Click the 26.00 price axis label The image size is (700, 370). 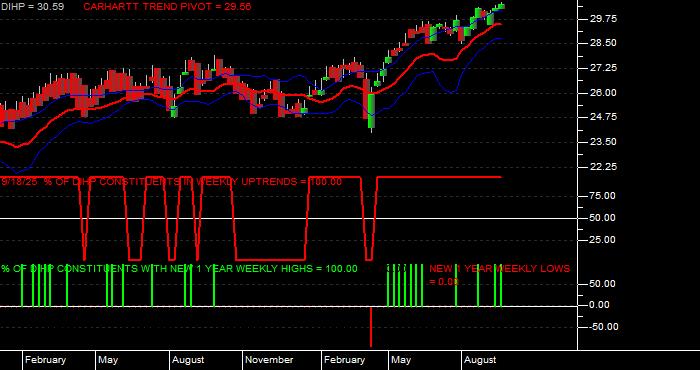pyautogui.click(x=603, y=93)
